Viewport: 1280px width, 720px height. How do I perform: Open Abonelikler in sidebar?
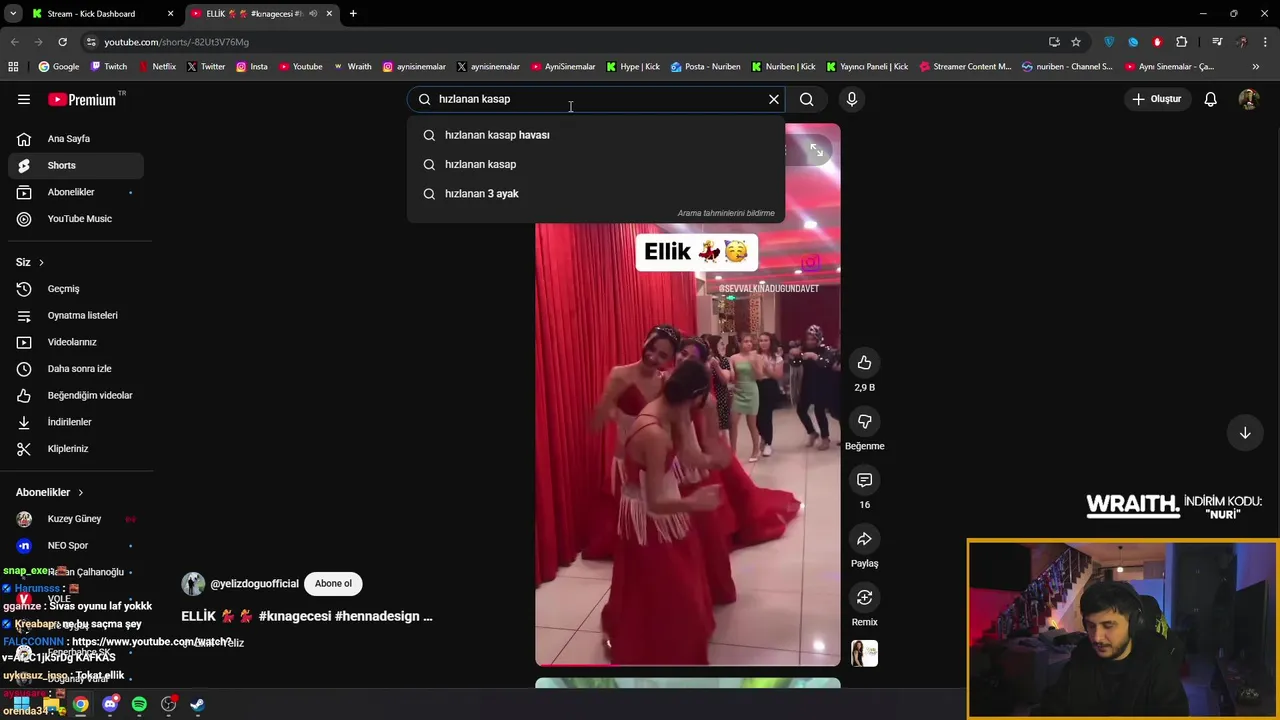point(76,192)
